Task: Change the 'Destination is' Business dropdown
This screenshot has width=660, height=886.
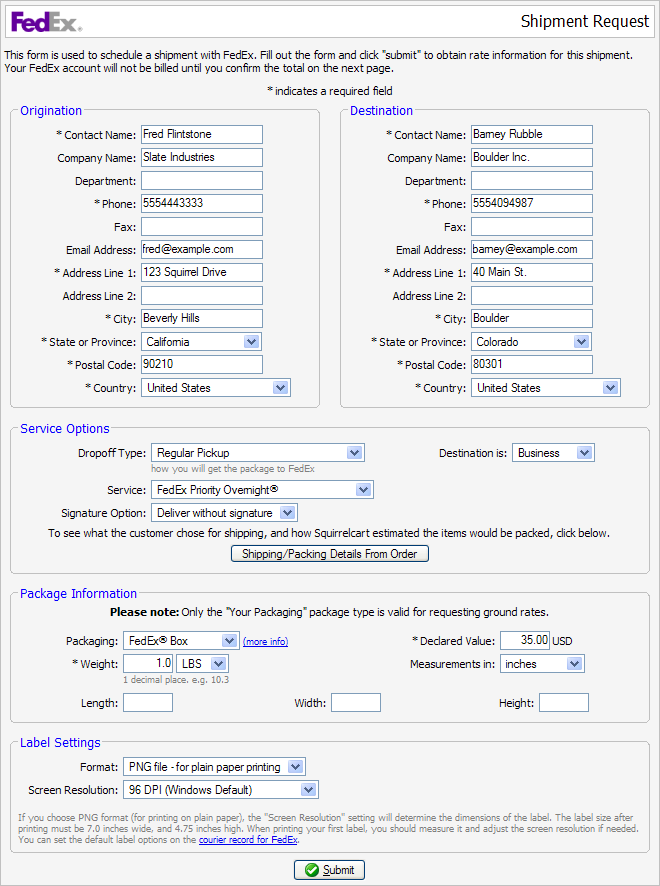Action: coord(553,453)
